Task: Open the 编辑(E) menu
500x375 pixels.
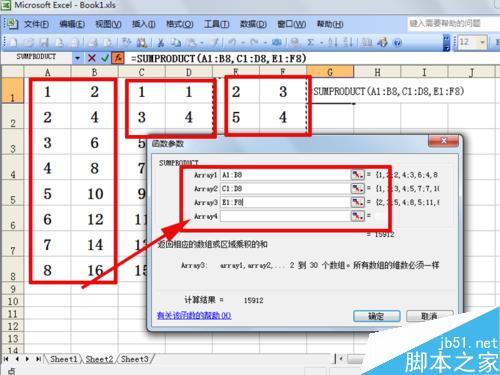Action: pyautogui.click(x=72, y=24)
